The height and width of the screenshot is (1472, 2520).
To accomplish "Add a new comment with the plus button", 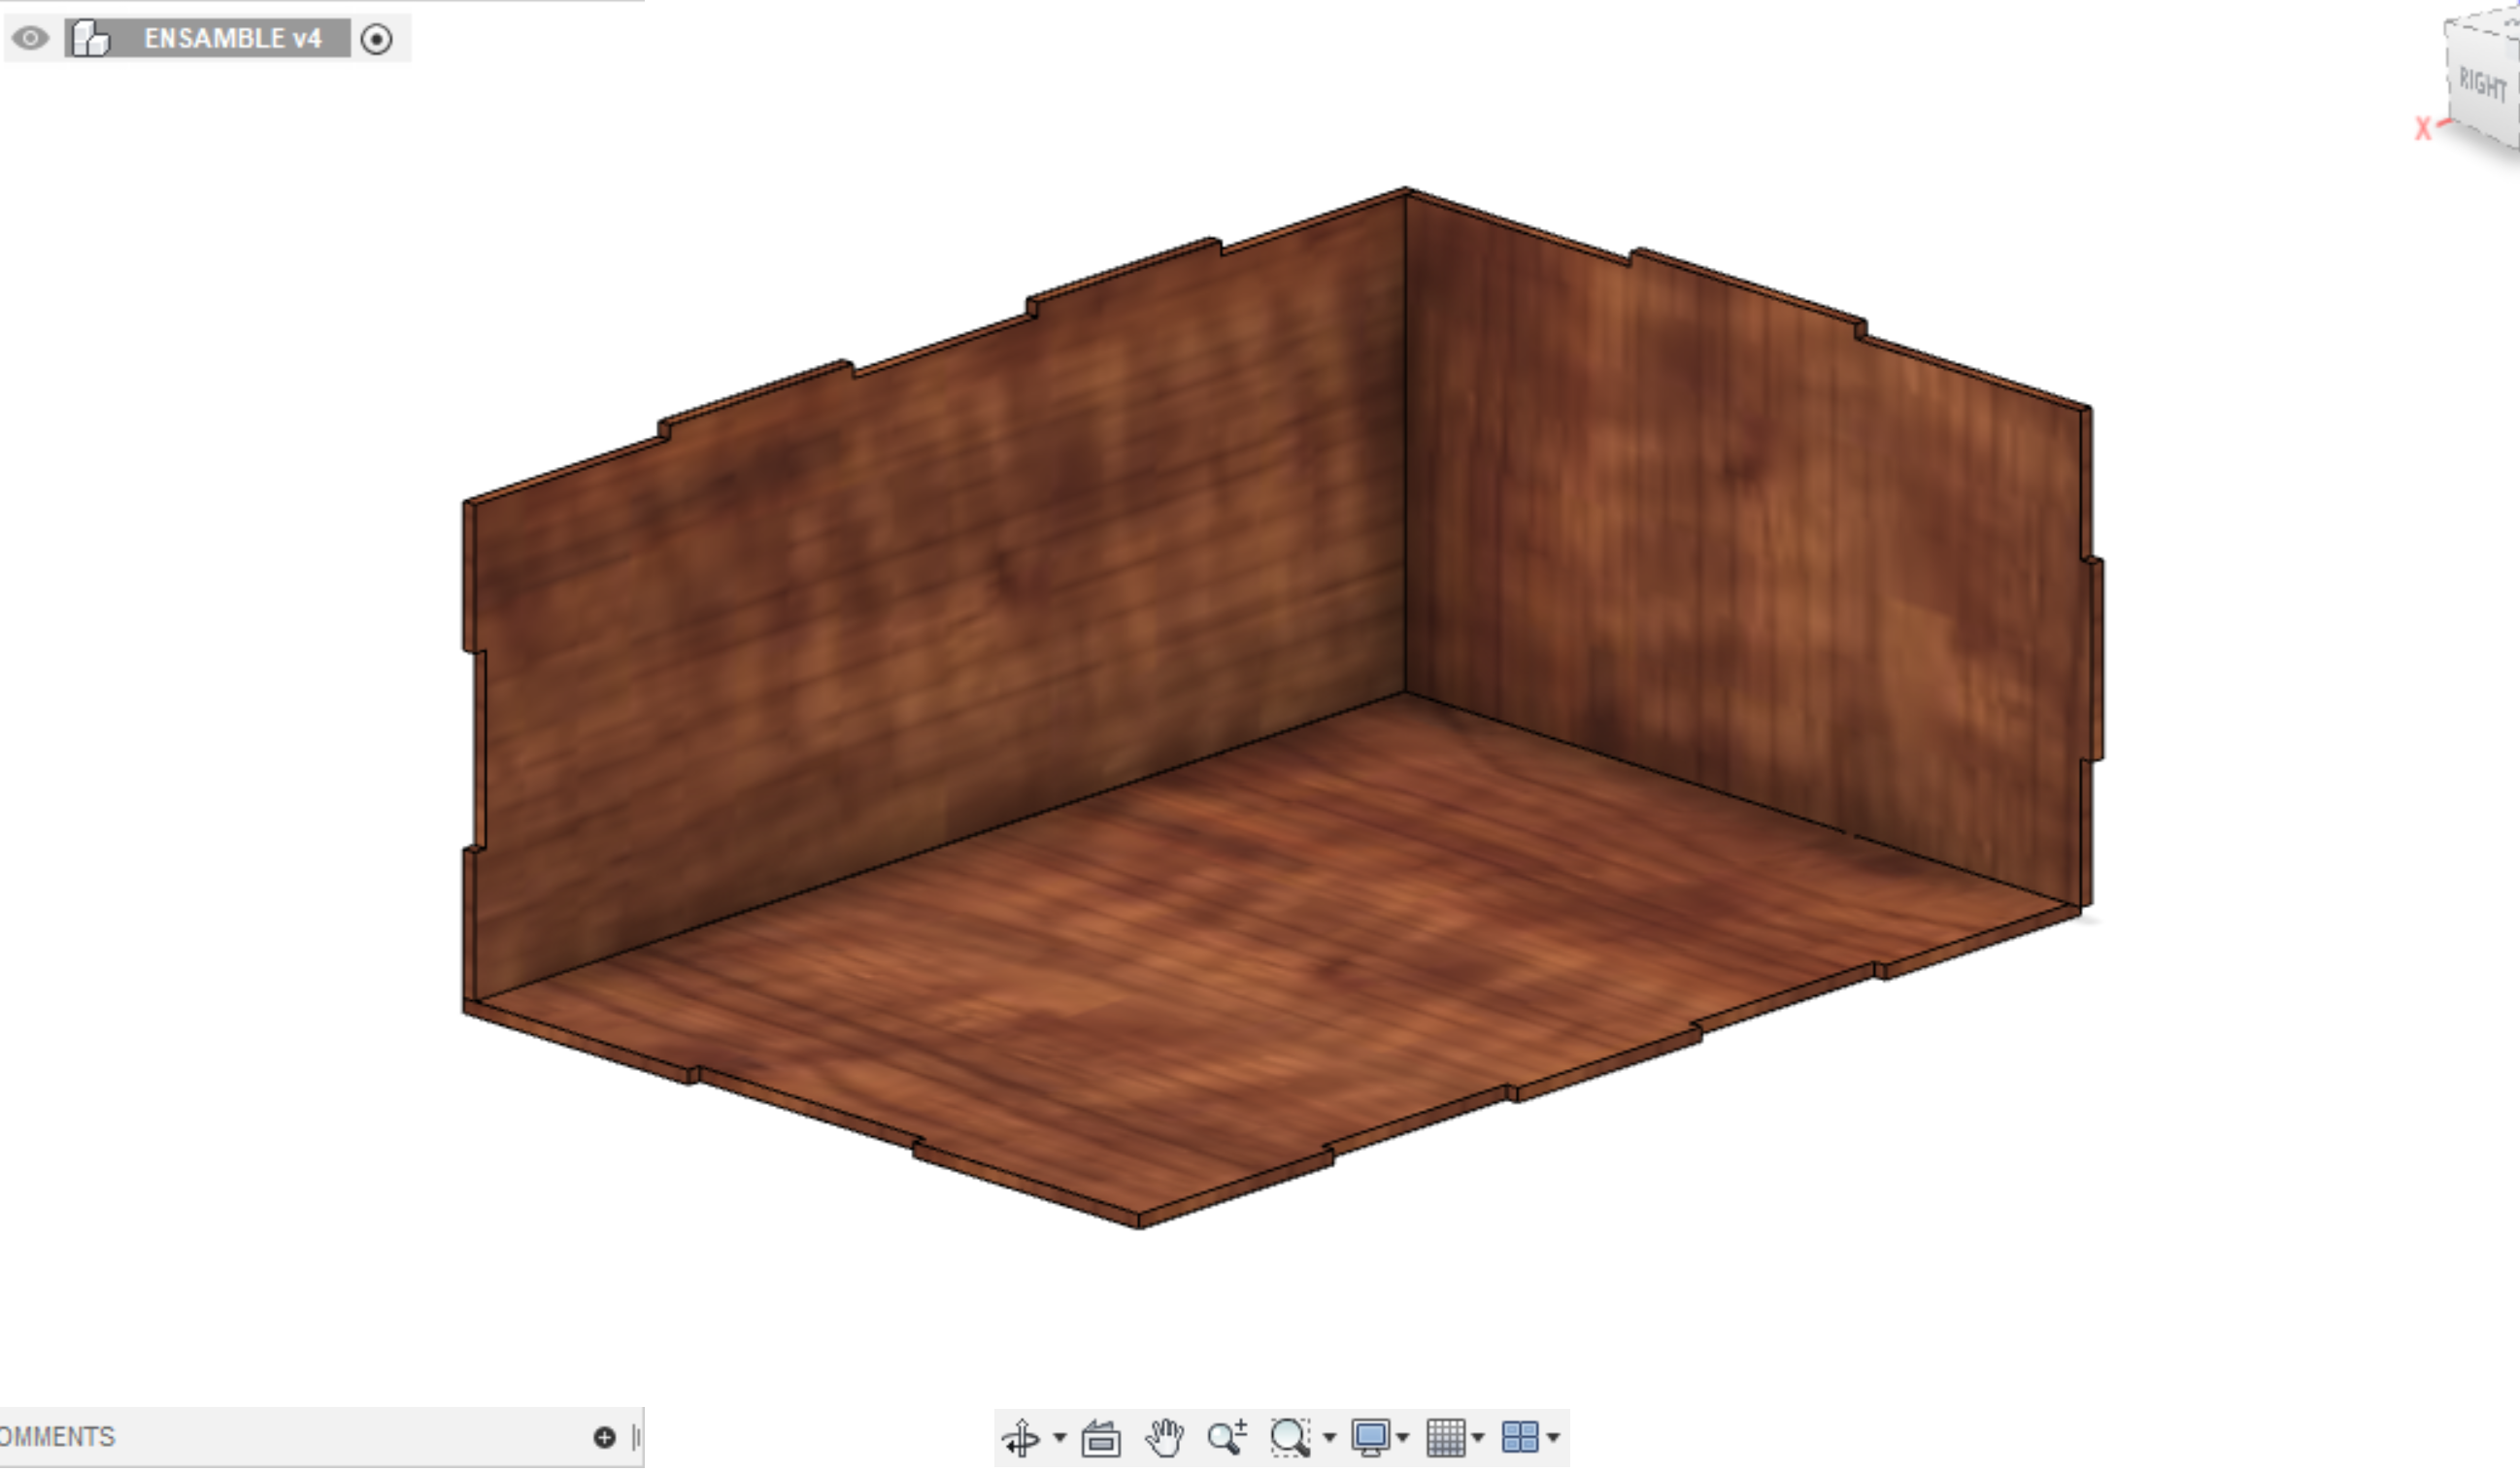I will coord(604,1437).
